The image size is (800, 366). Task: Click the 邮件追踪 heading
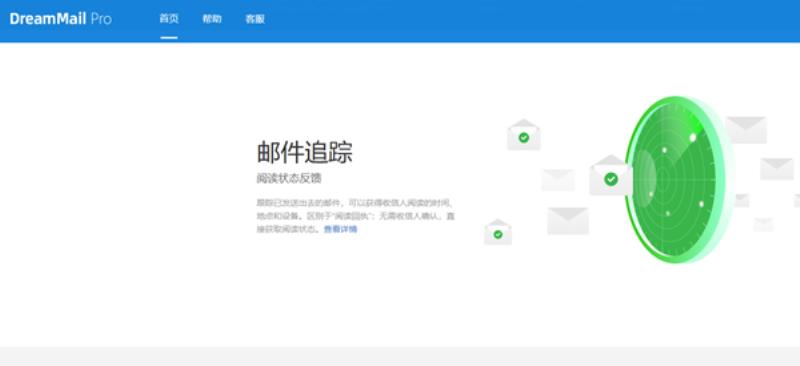click(x=304, y=153)
